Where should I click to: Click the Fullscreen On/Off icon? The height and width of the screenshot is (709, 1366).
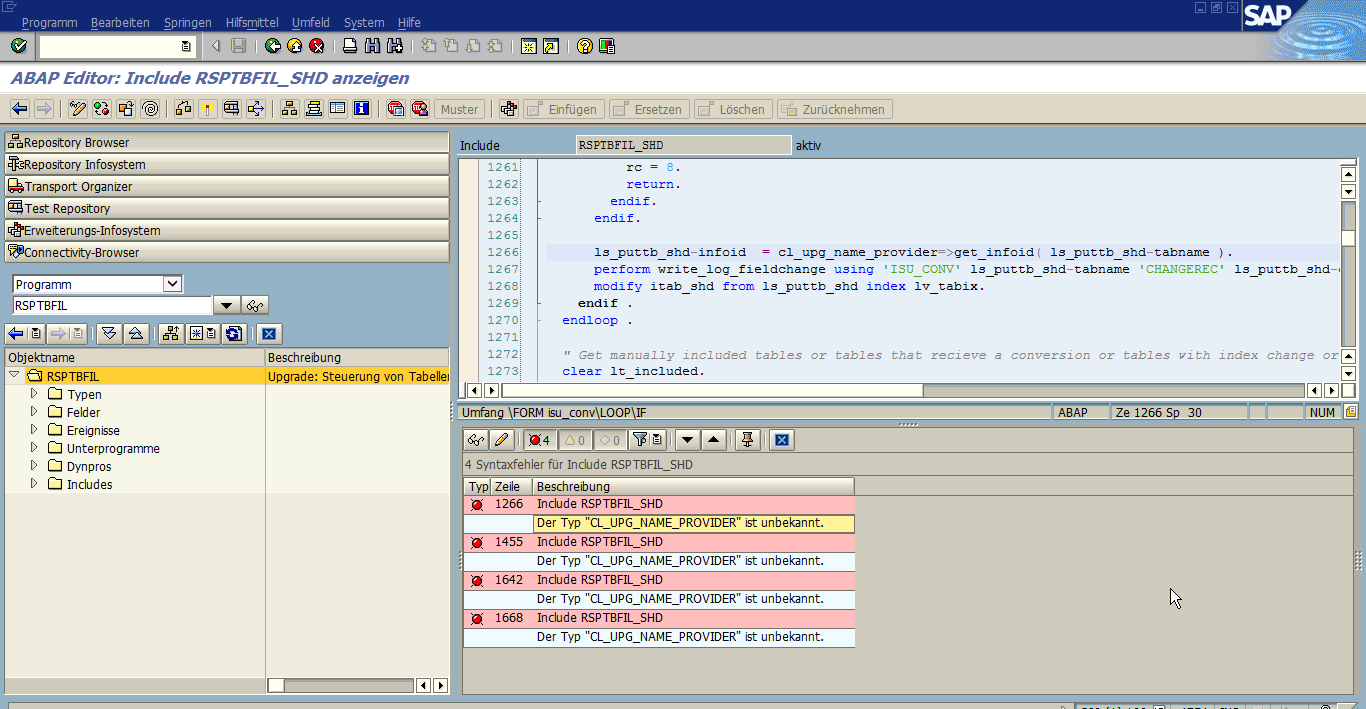[x=338, y=109]
